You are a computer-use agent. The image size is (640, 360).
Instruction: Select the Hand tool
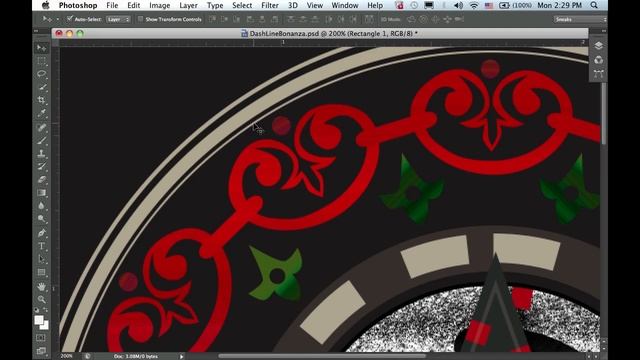42,287
